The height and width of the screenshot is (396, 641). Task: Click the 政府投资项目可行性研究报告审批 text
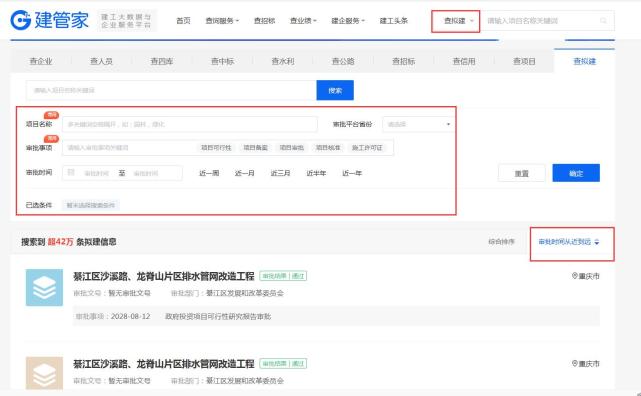(x=218, y=316)
